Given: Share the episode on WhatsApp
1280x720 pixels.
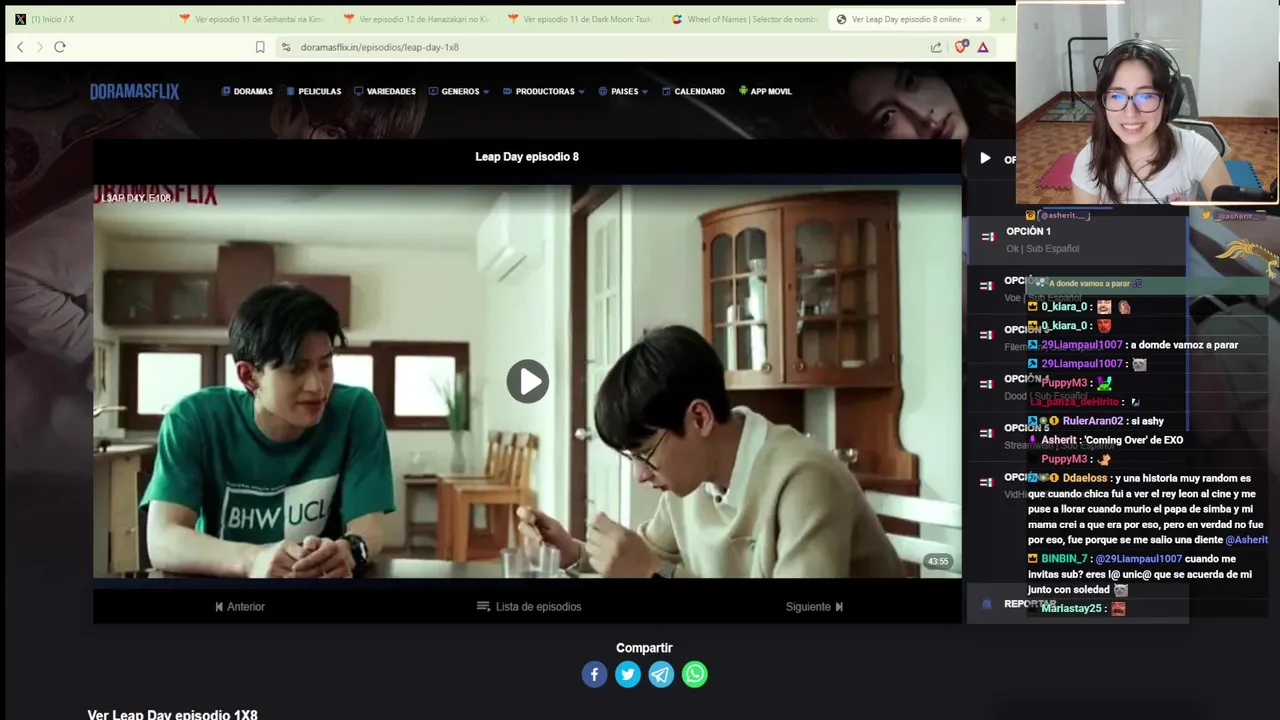Looking at the screenshot, I should [695, 674].
